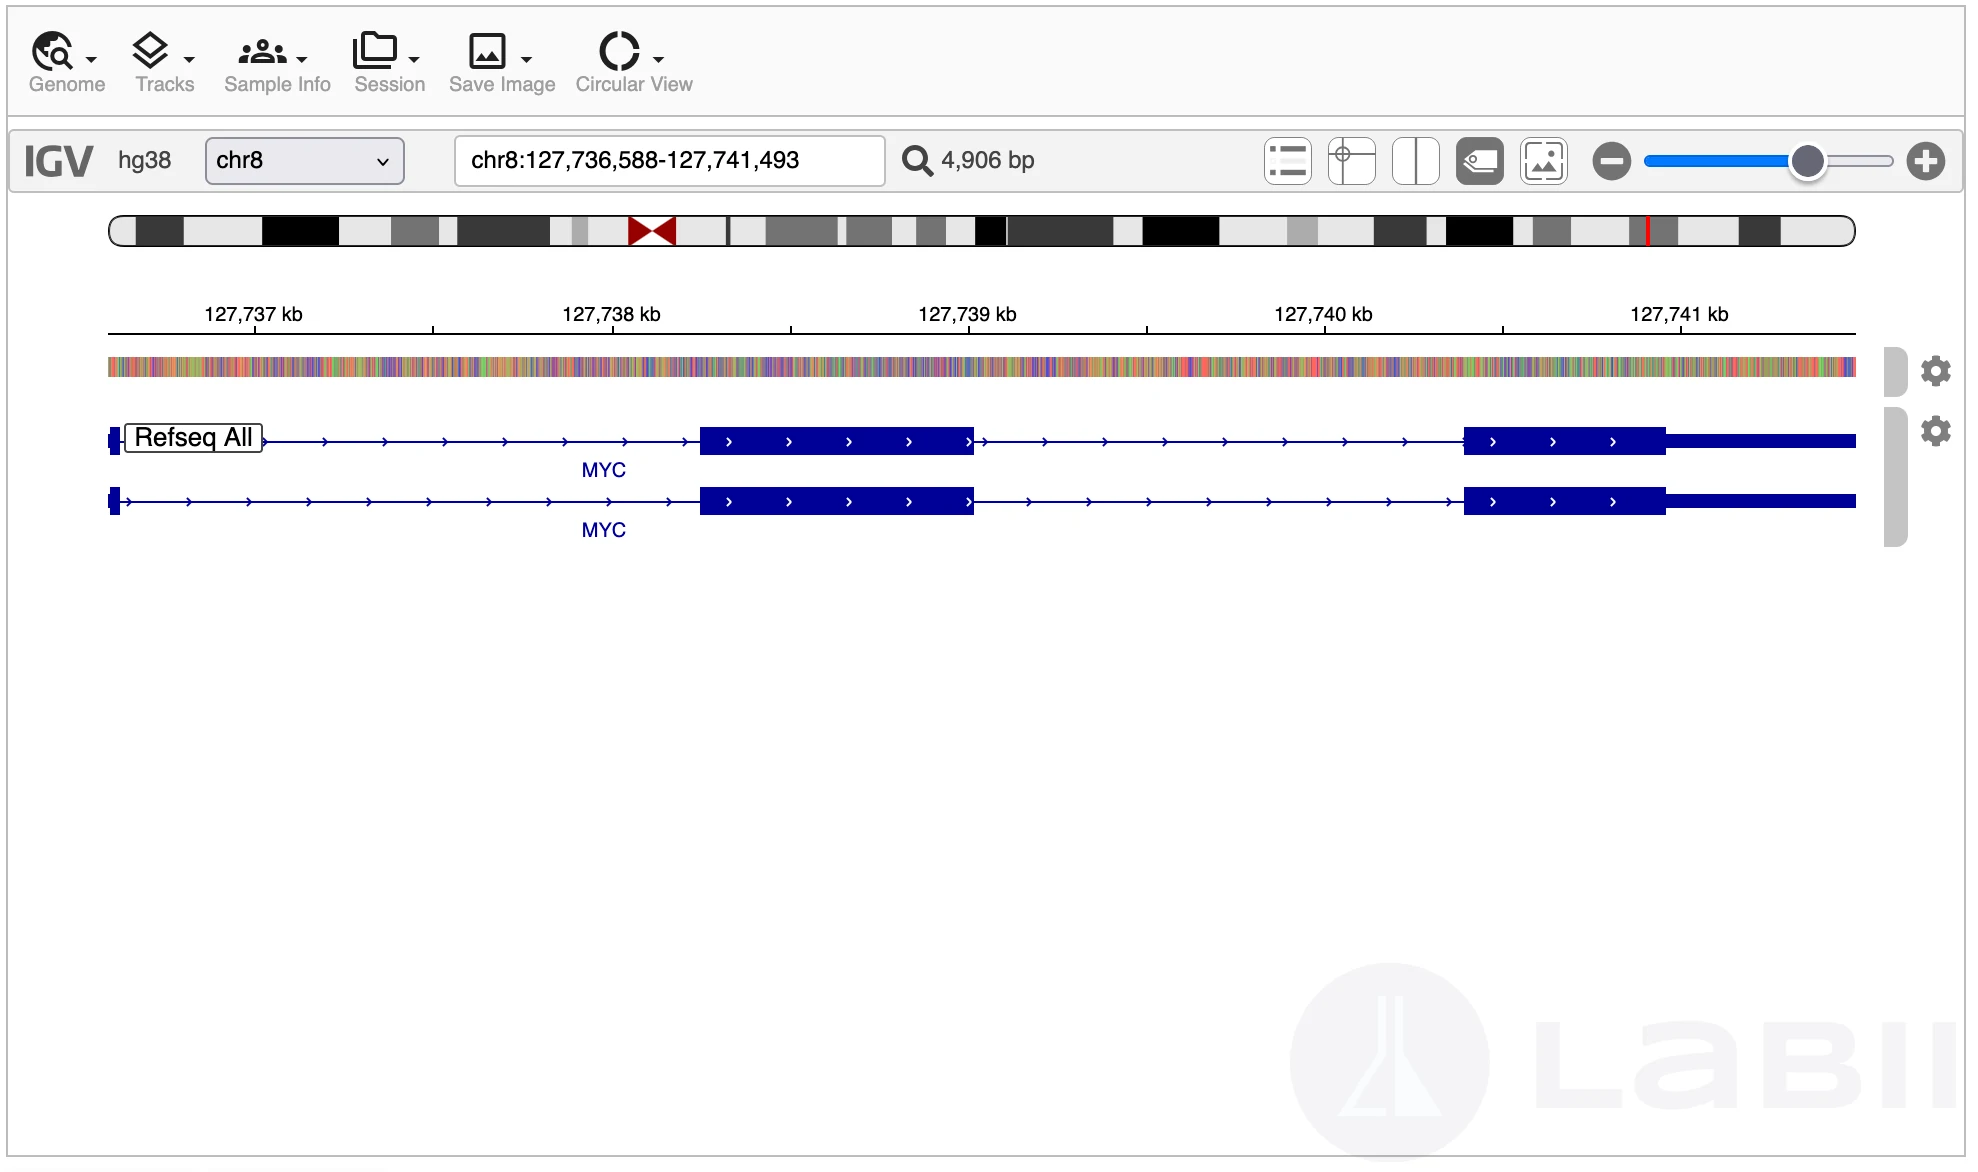Click the zoom slider handle
This screenshot has width=1978, height=1172.
point(1807,161)
